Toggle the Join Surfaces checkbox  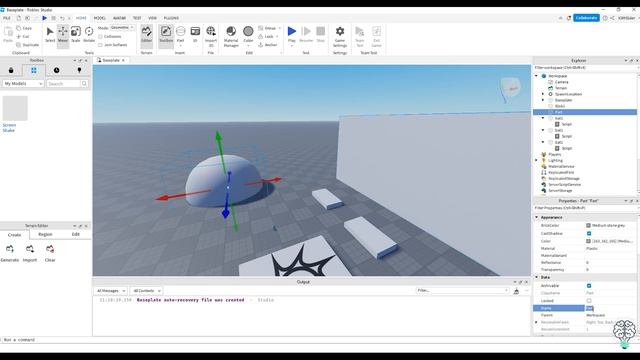[100, 45]
